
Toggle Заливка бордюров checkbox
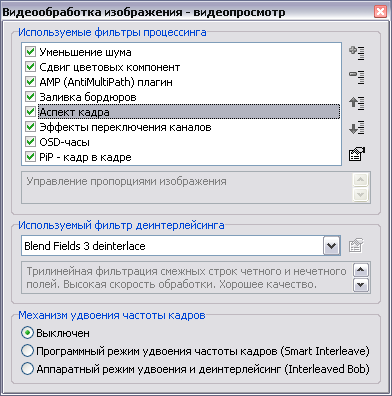30,97
